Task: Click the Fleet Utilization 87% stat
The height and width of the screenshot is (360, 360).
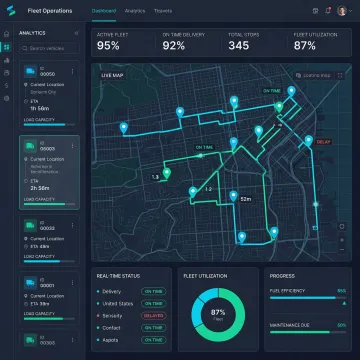Action: (315, 42)
